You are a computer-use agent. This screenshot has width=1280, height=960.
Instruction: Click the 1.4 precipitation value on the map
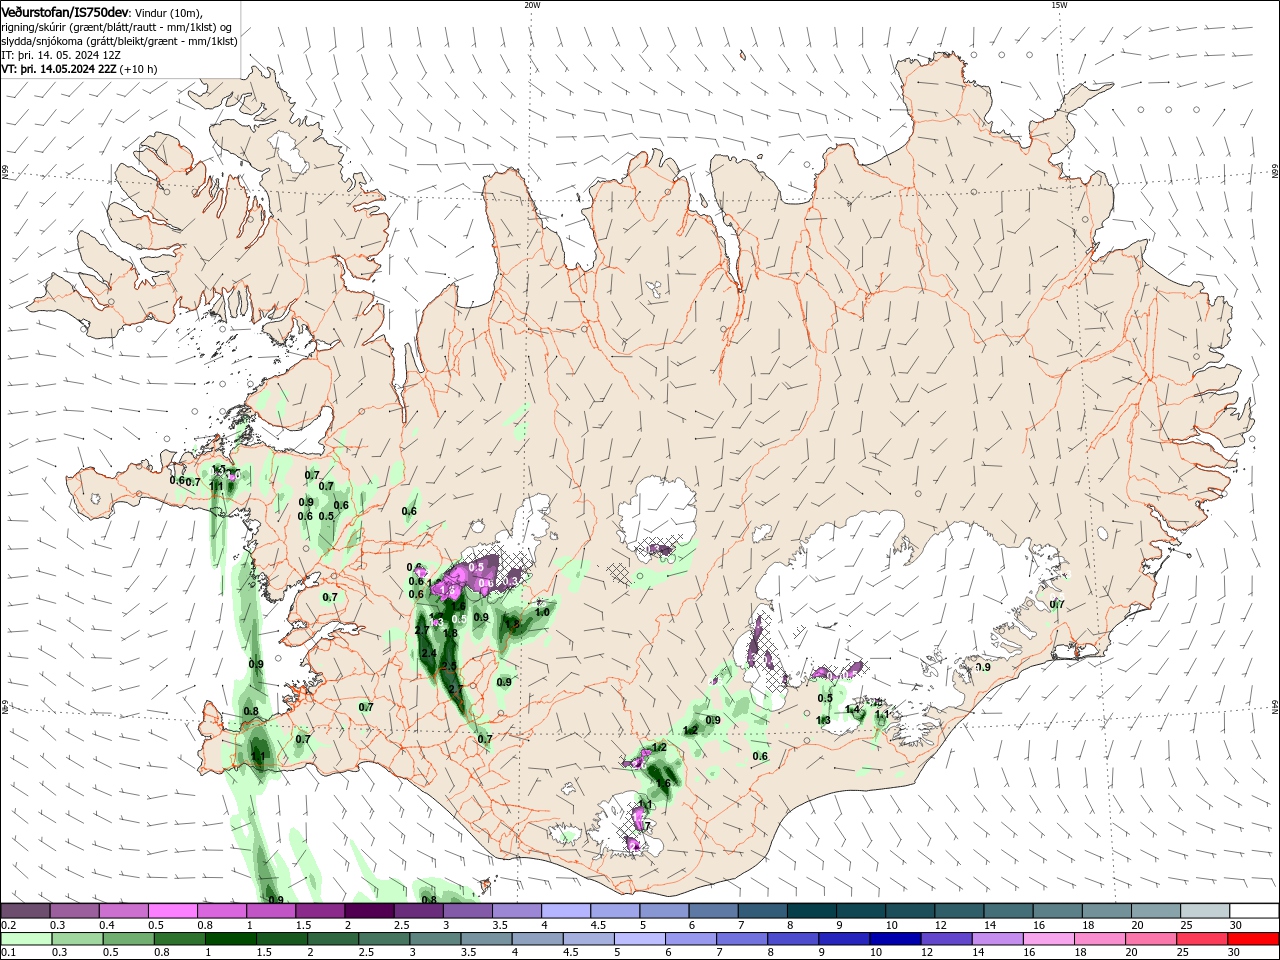click(x=853, y=709)
